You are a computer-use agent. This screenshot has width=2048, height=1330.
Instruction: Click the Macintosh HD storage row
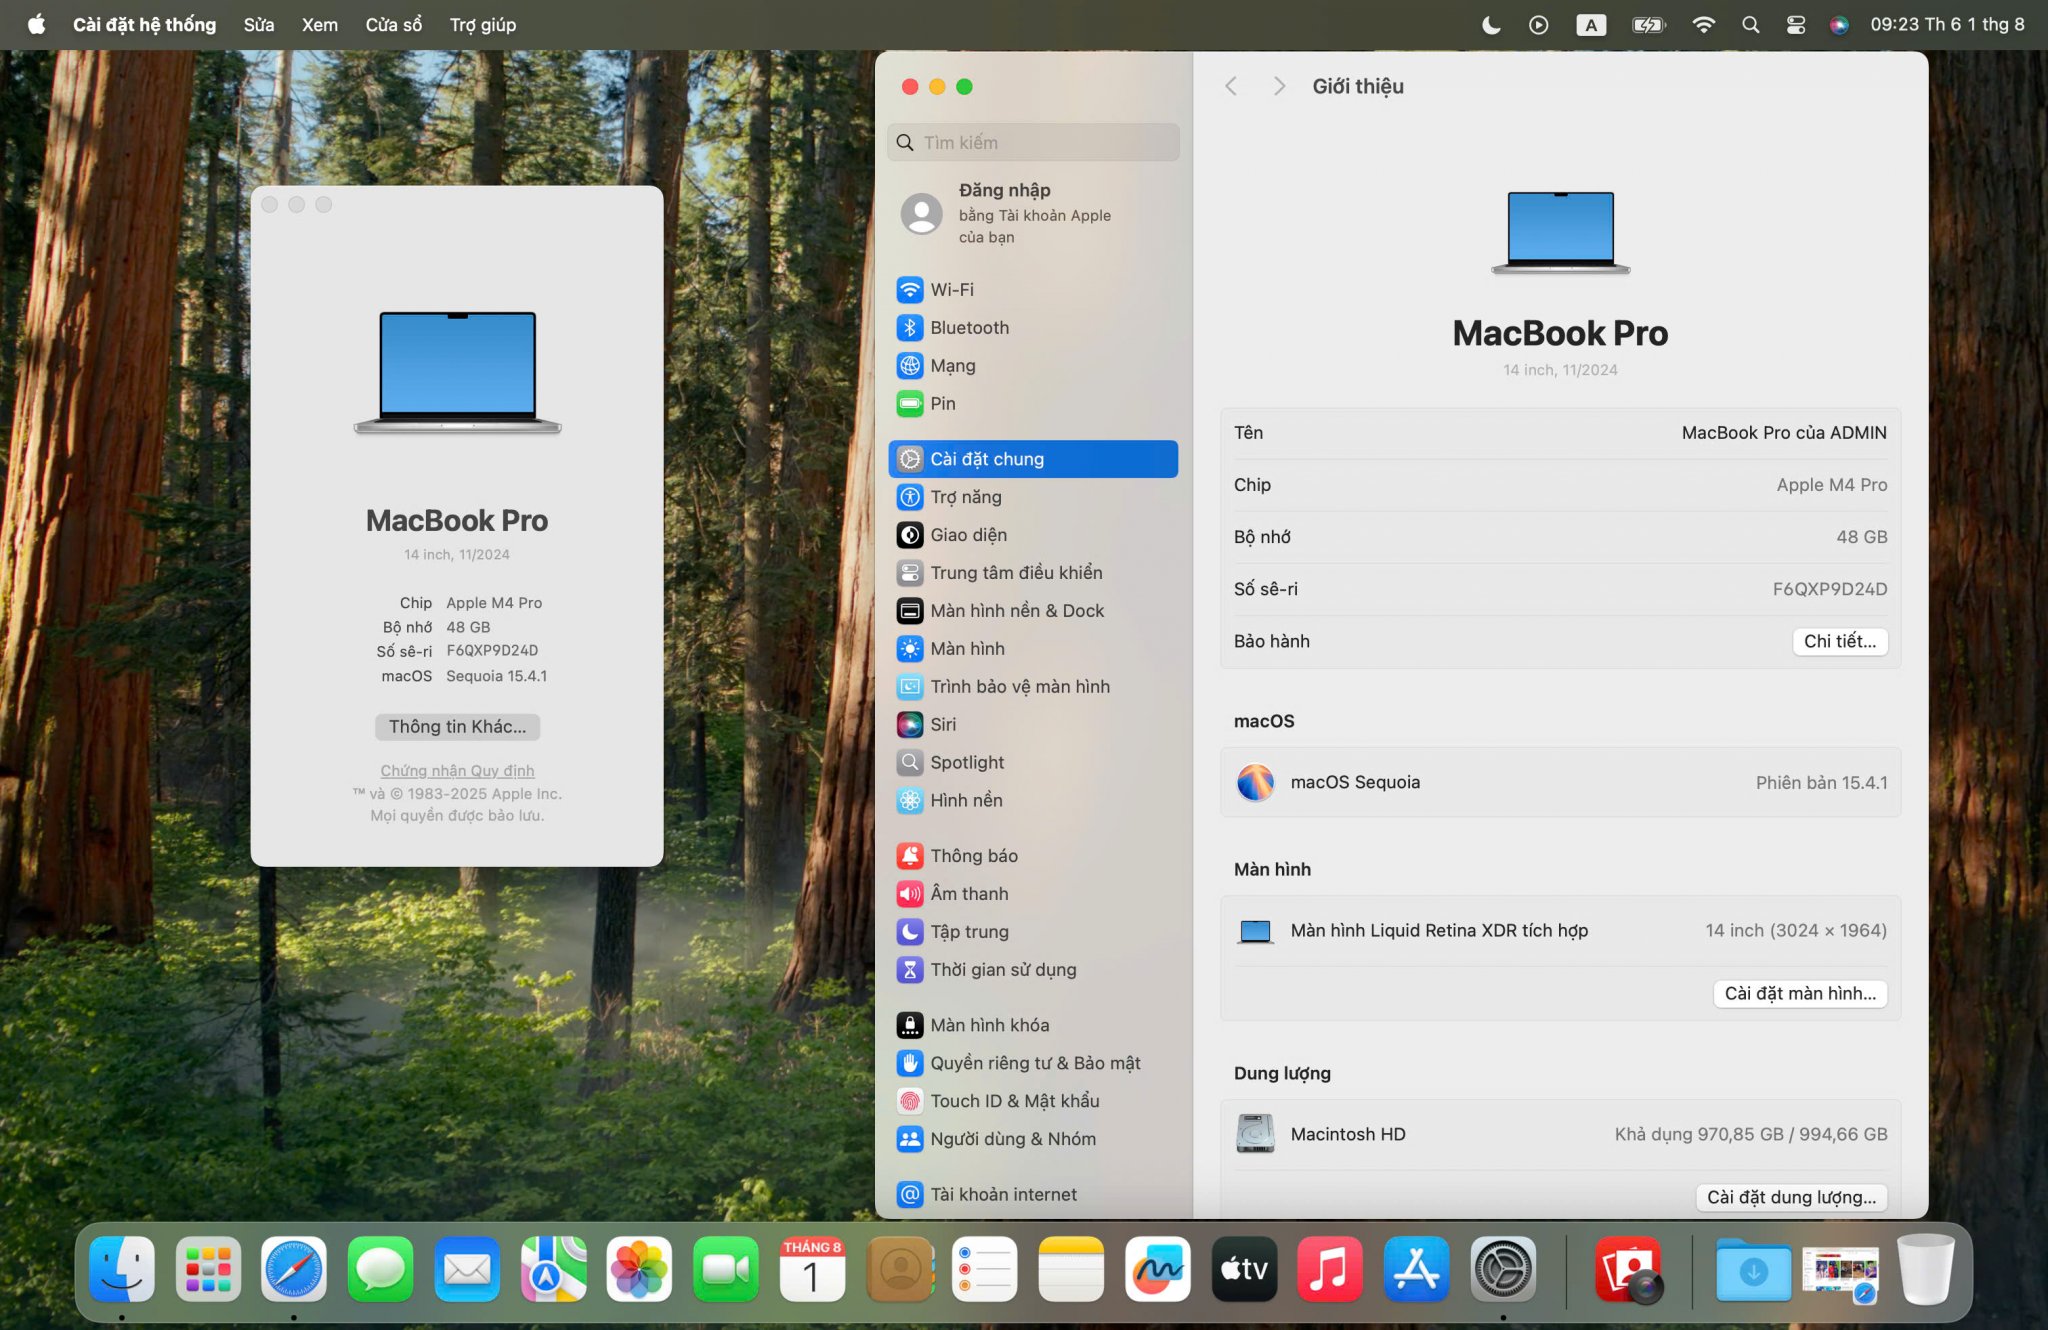tap(1560, 1134)
